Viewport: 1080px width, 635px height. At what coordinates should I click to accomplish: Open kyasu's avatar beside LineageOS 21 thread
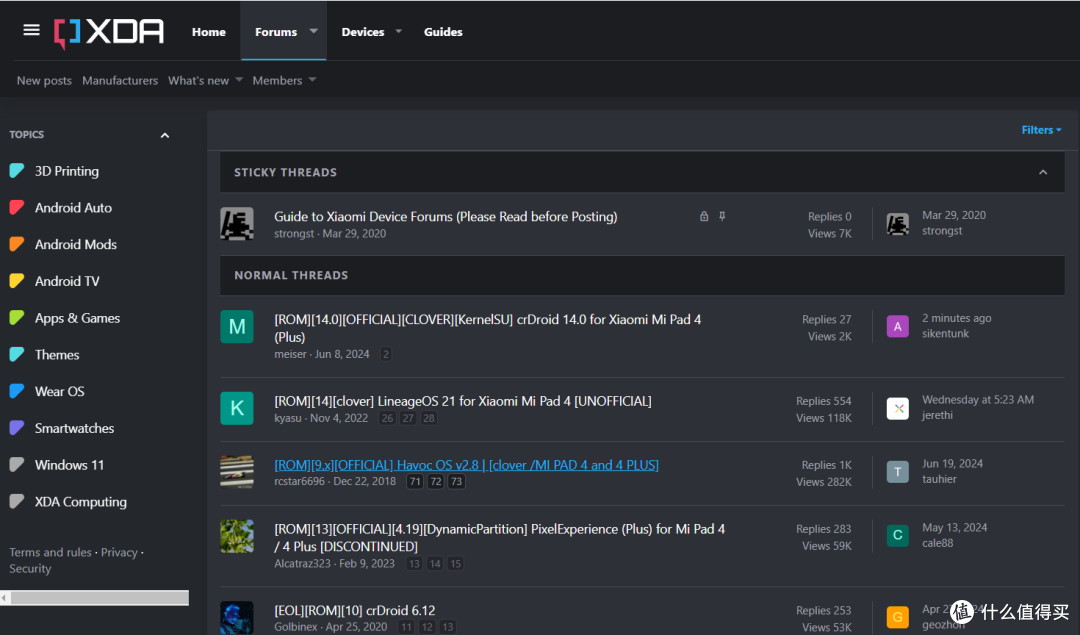click(x=237, y=408)
